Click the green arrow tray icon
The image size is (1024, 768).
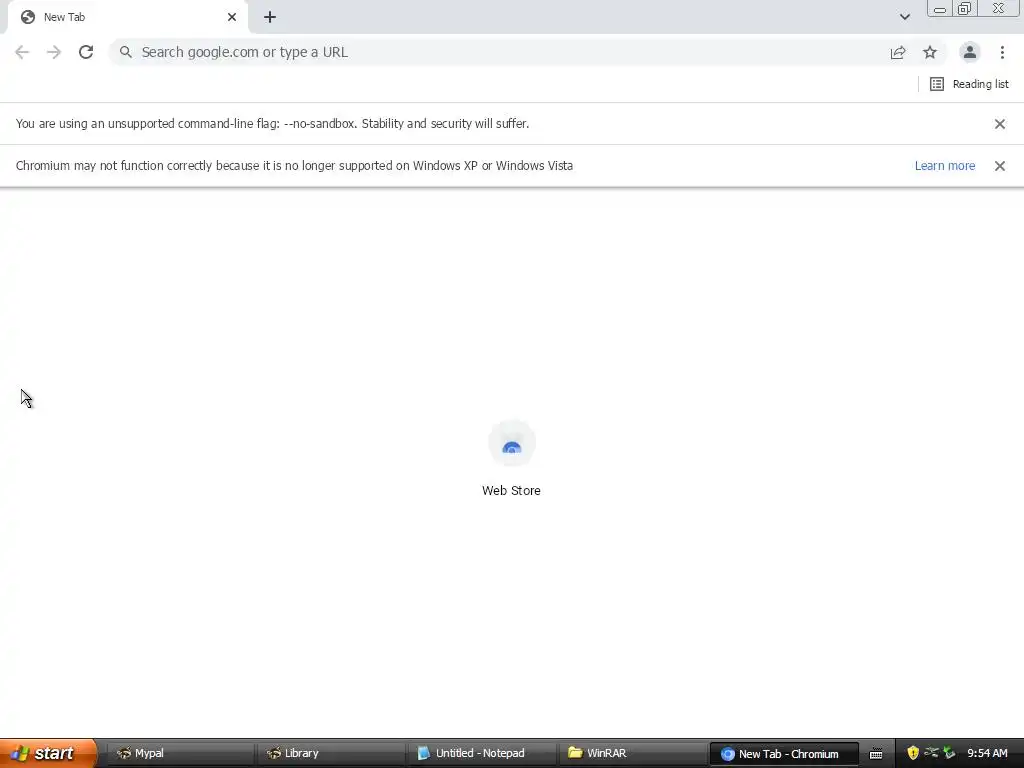point(949,753)
